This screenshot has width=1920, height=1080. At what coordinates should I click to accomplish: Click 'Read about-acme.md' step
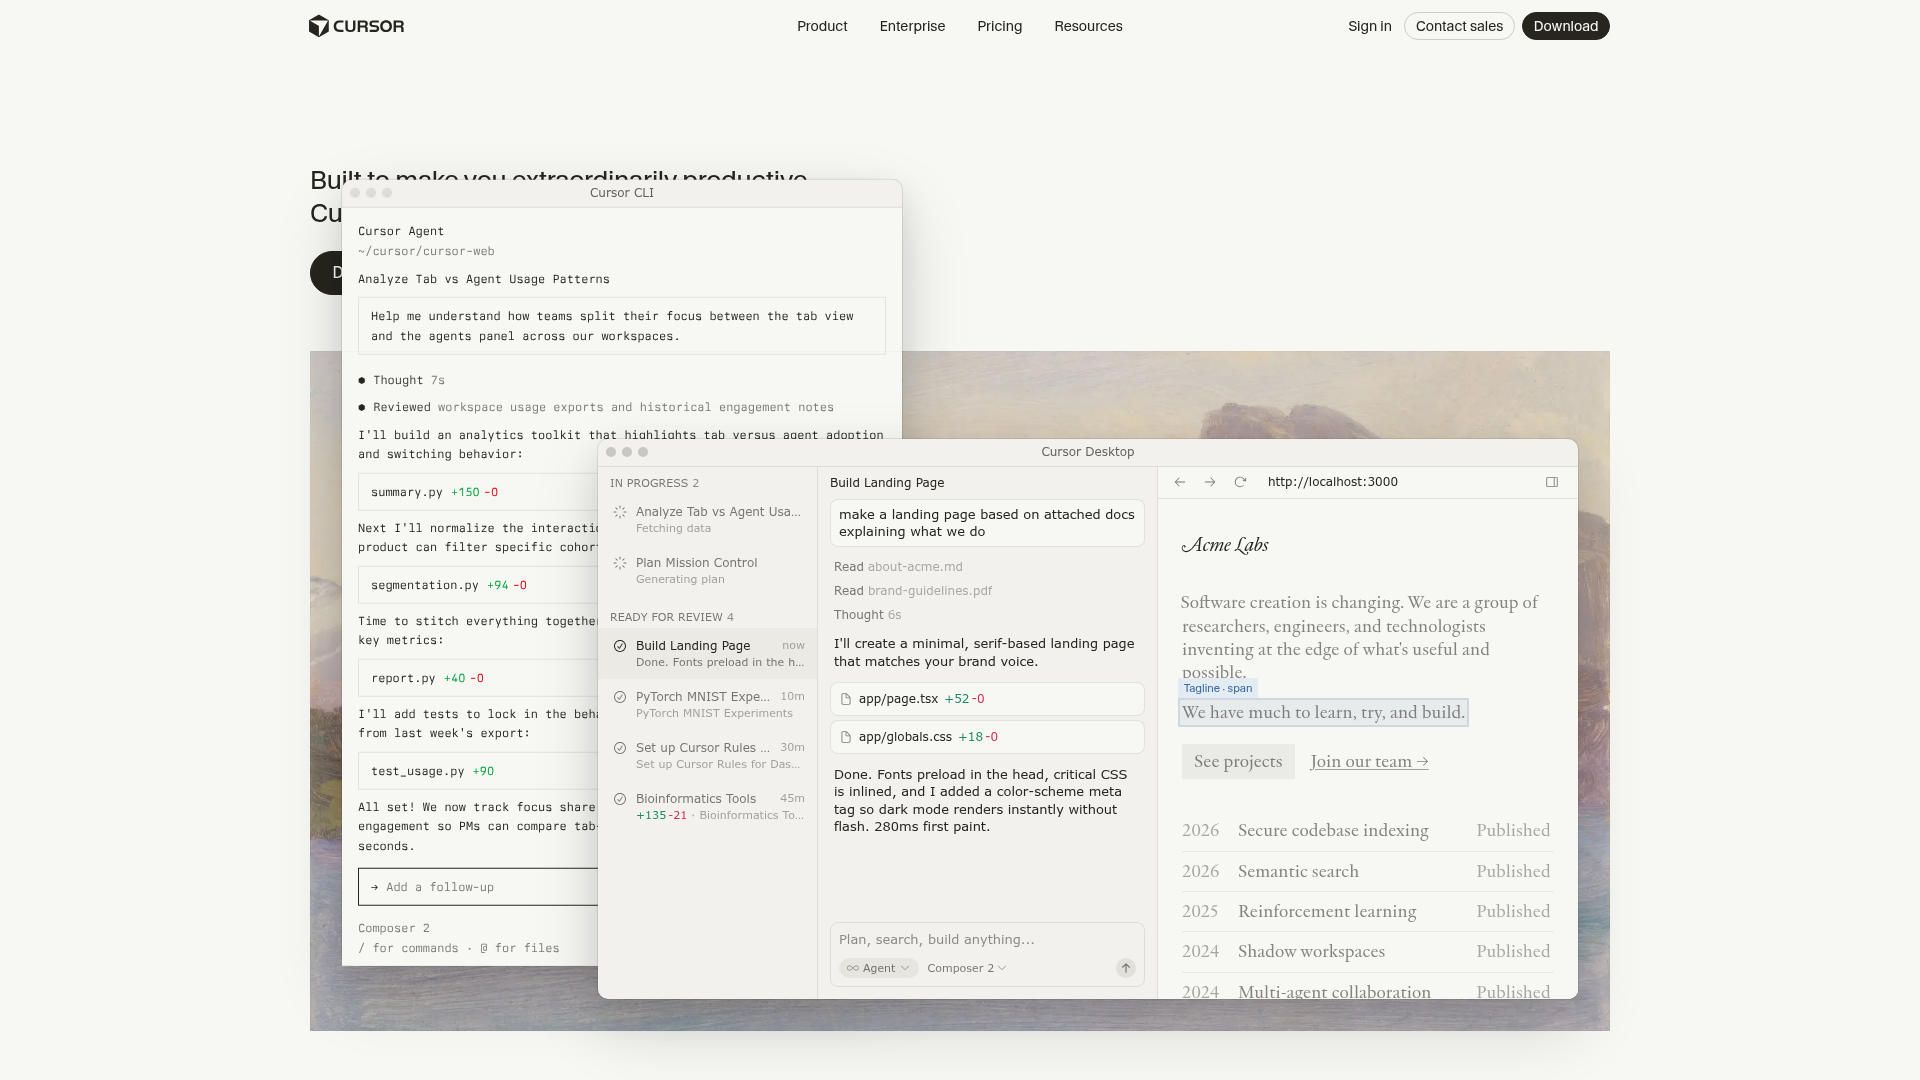pyautogui.click(x=898, y=567)
